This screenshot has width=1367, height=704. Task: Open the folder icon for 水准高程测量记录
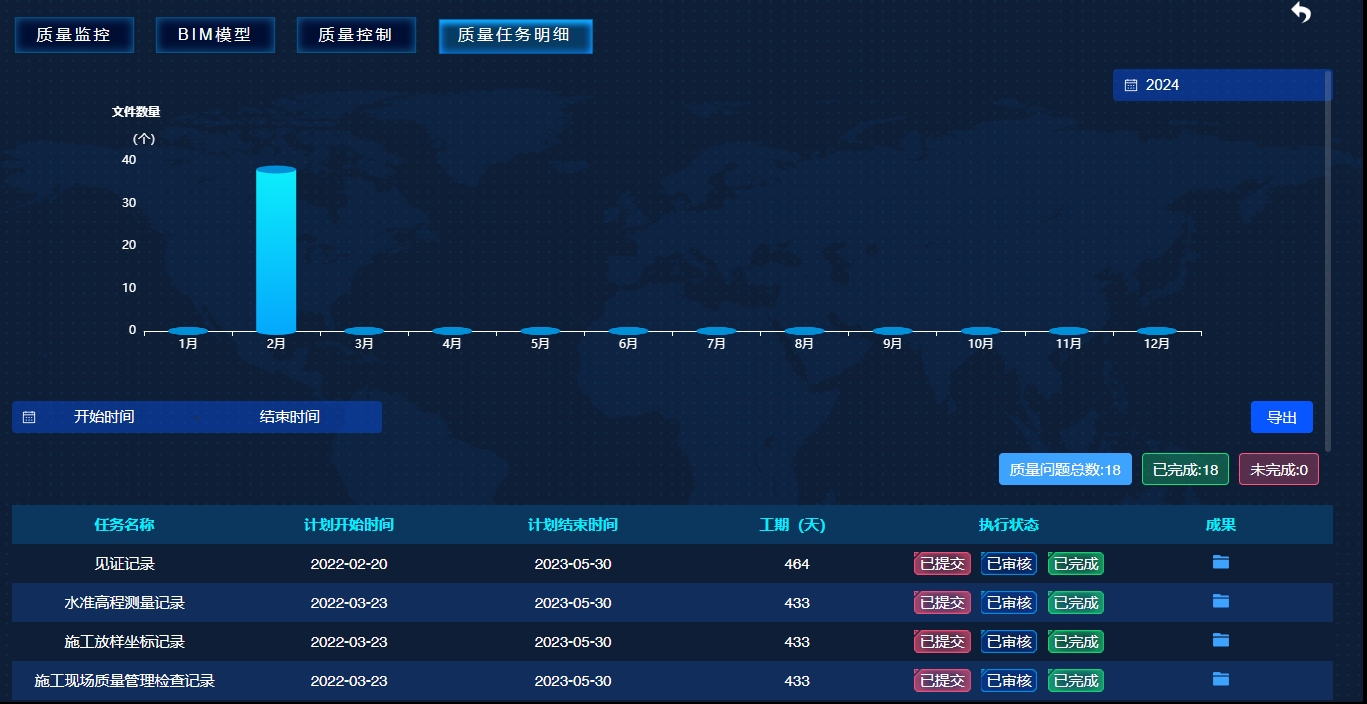(1220, 601)
